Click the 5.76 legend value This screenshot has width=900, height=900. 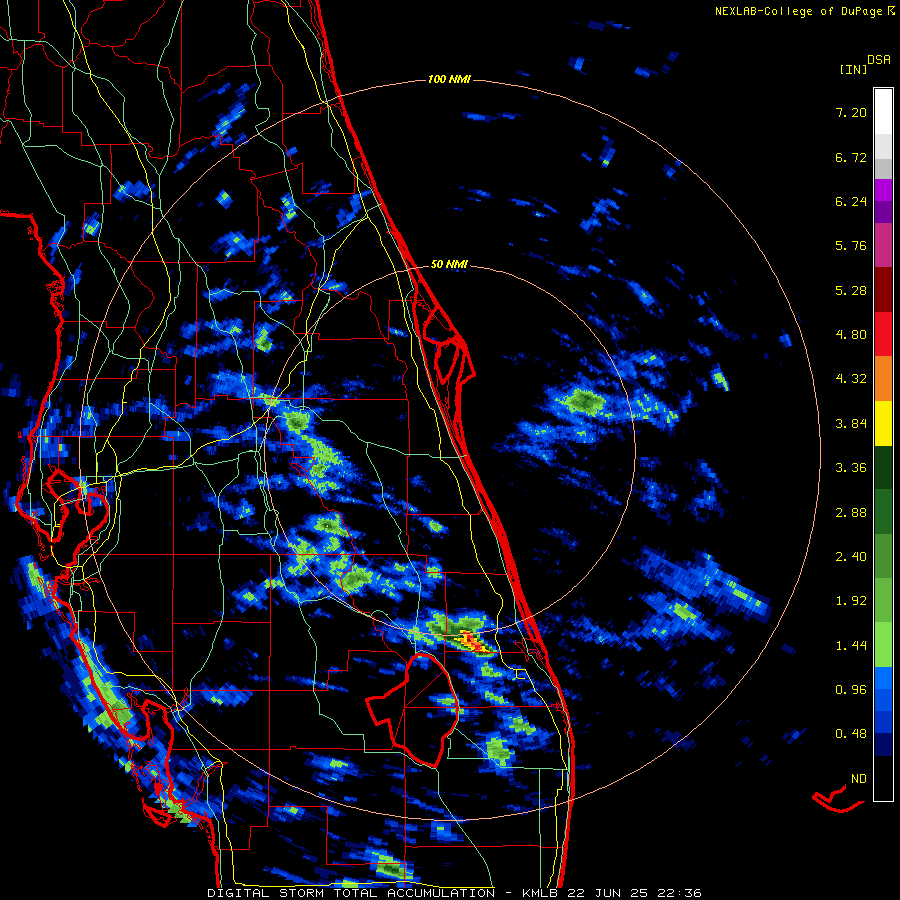(851, 246)
